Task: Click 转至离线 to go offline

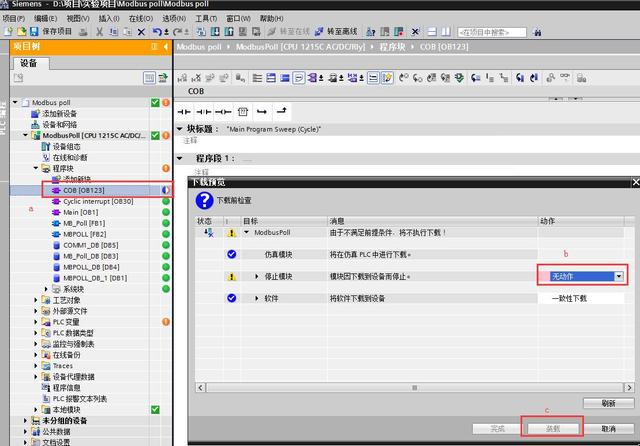Action: 337,31
